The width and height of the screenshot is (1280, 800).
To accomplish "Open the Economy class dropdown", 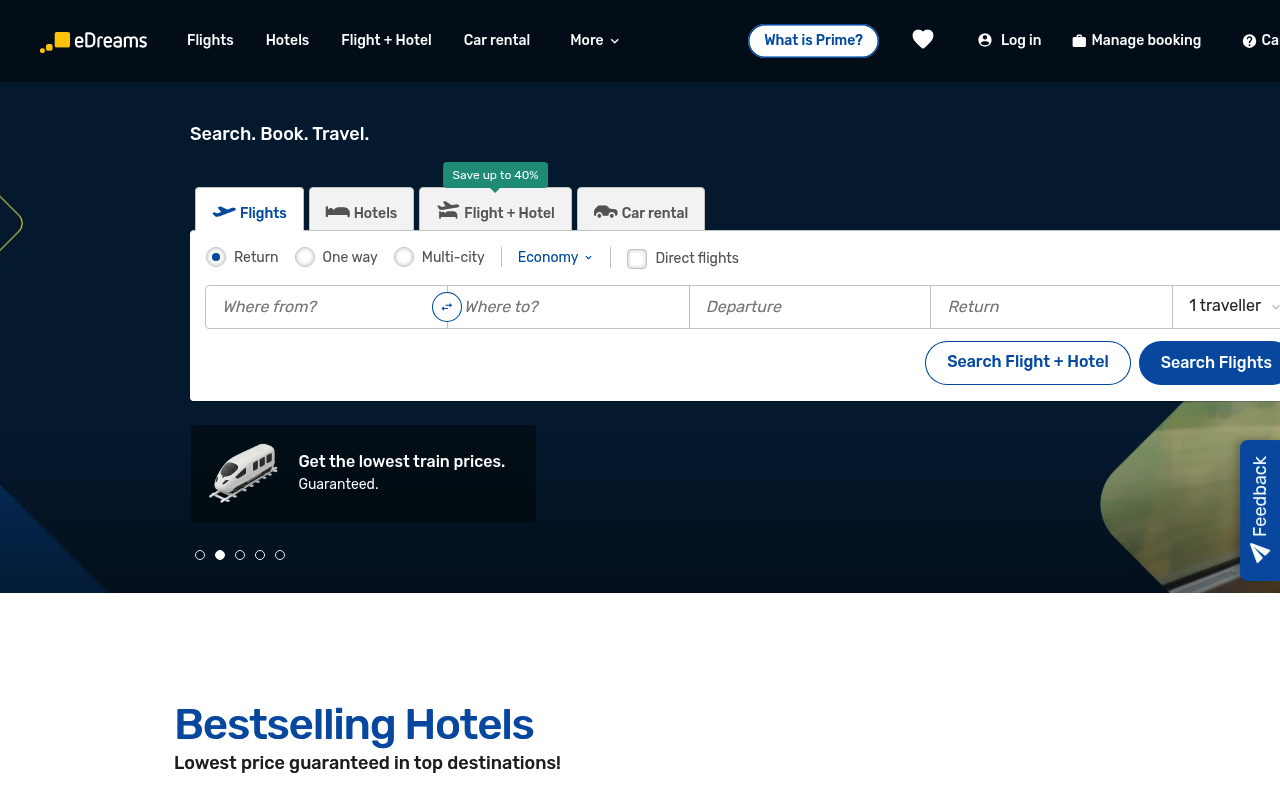I will (555, 257).
